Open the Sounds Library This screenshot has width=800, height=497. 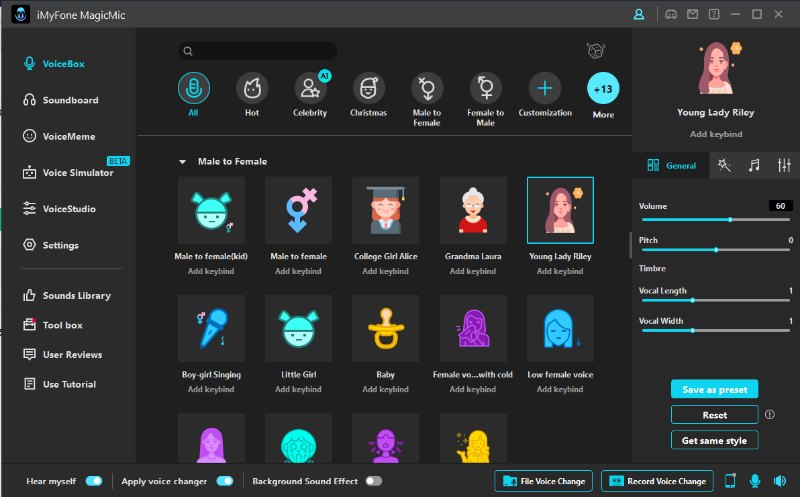(67, 295)
